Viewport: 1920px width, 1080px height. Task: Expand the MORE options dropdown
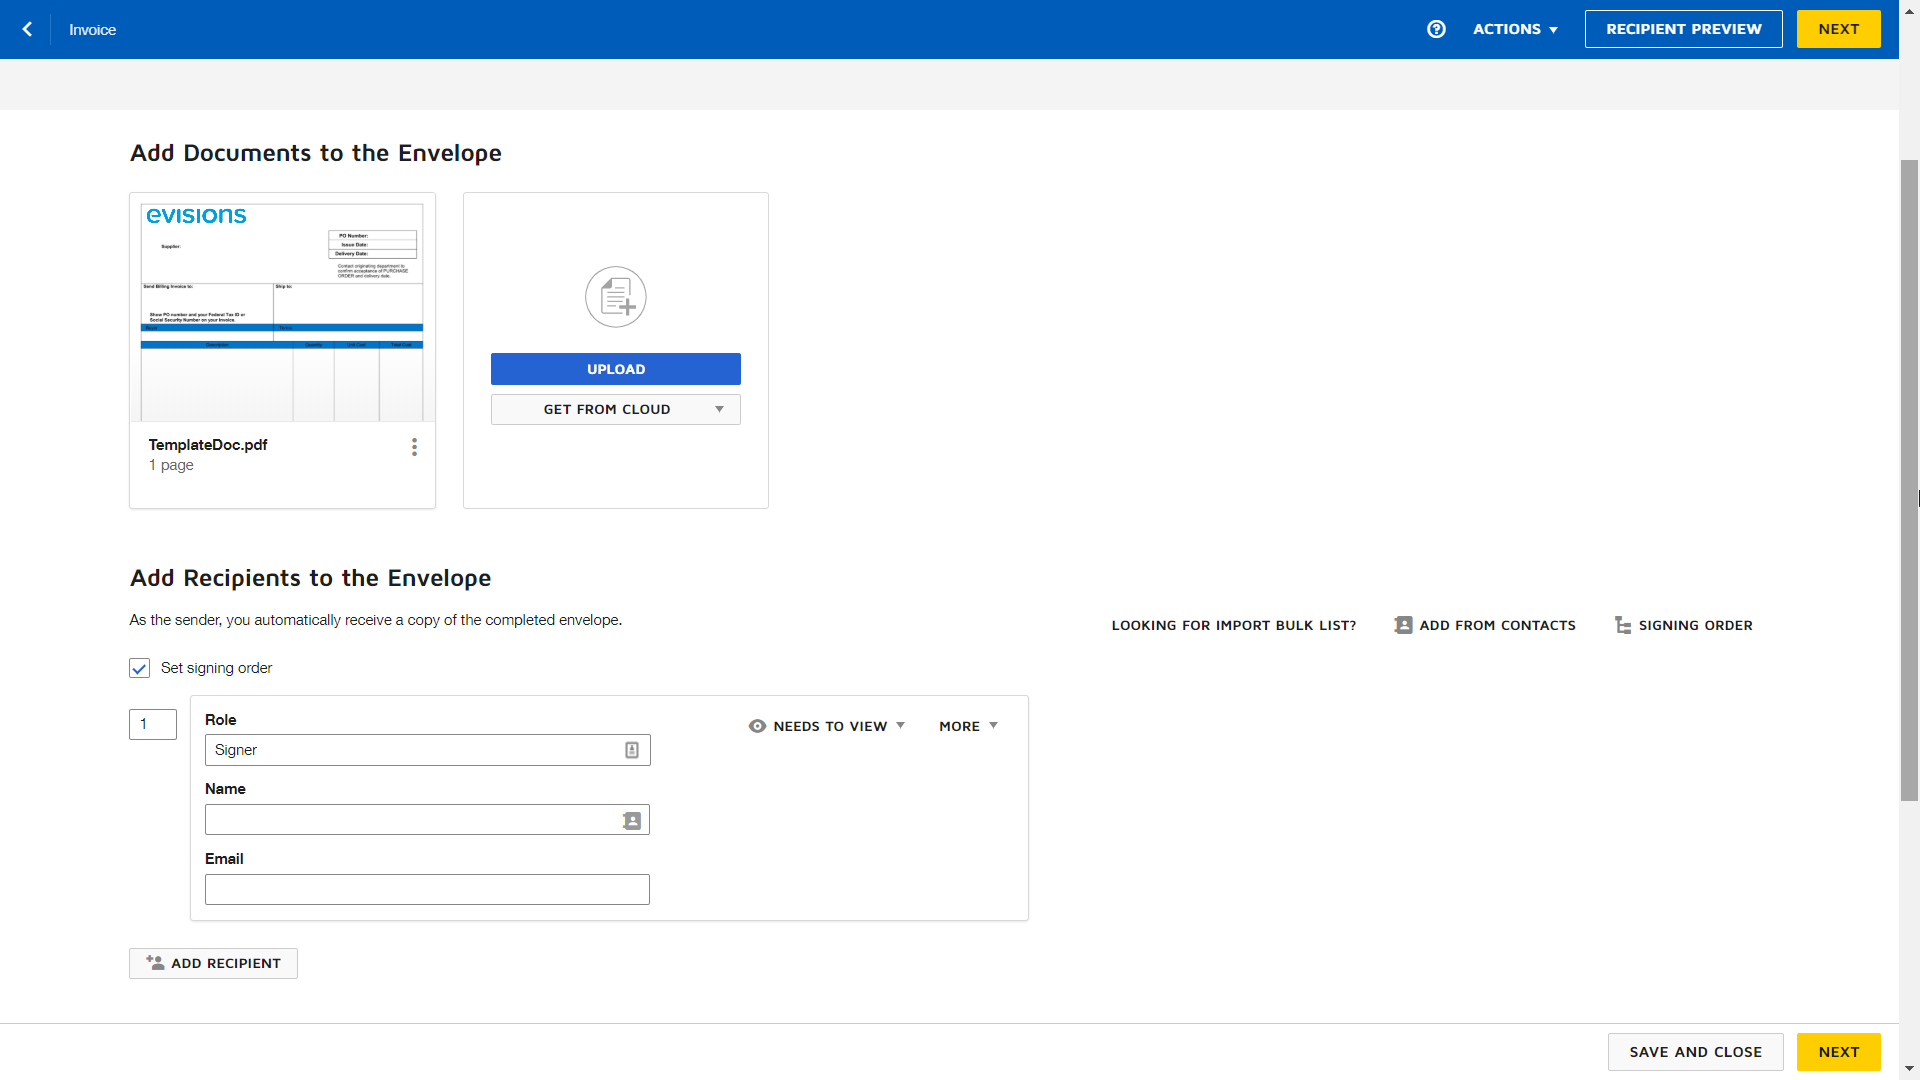point(969,724)
